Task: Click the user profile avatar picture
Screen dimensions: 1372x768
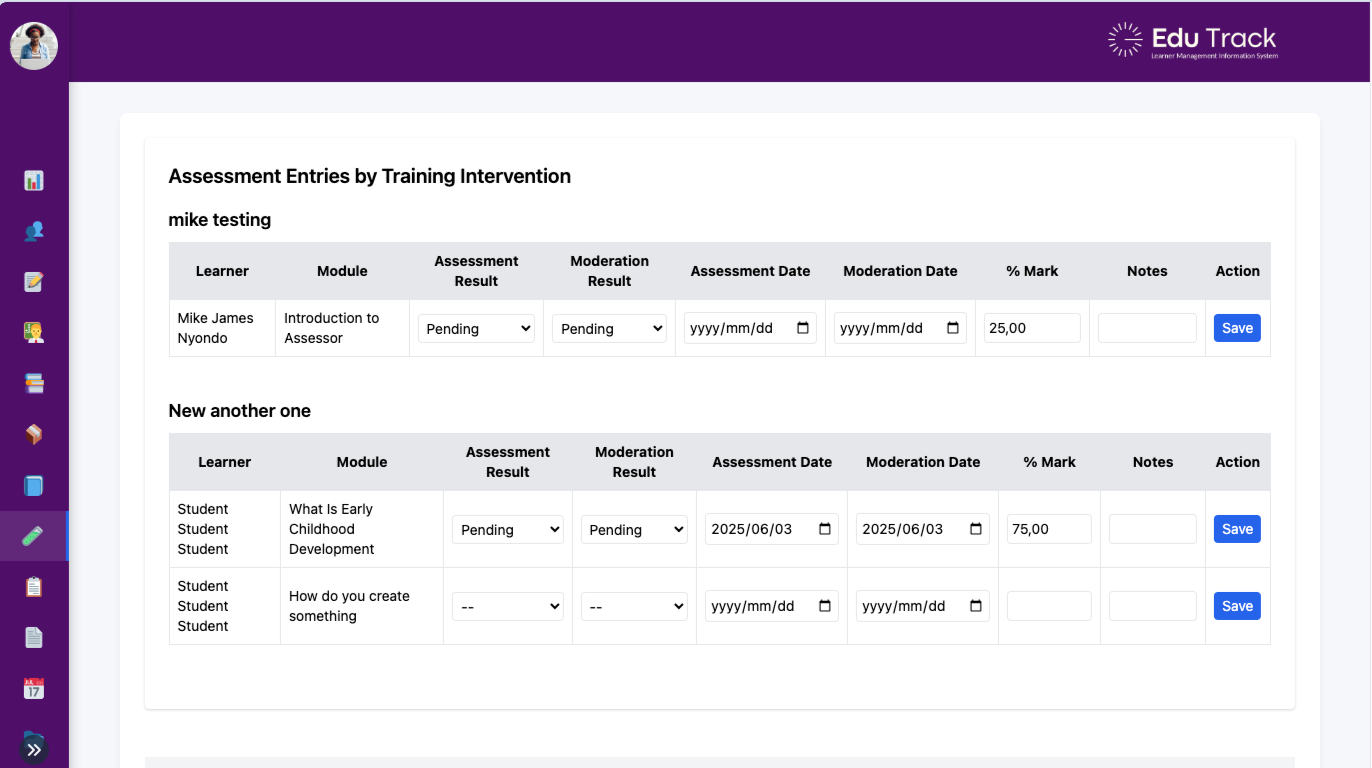Action: click(x=34, y=46)
